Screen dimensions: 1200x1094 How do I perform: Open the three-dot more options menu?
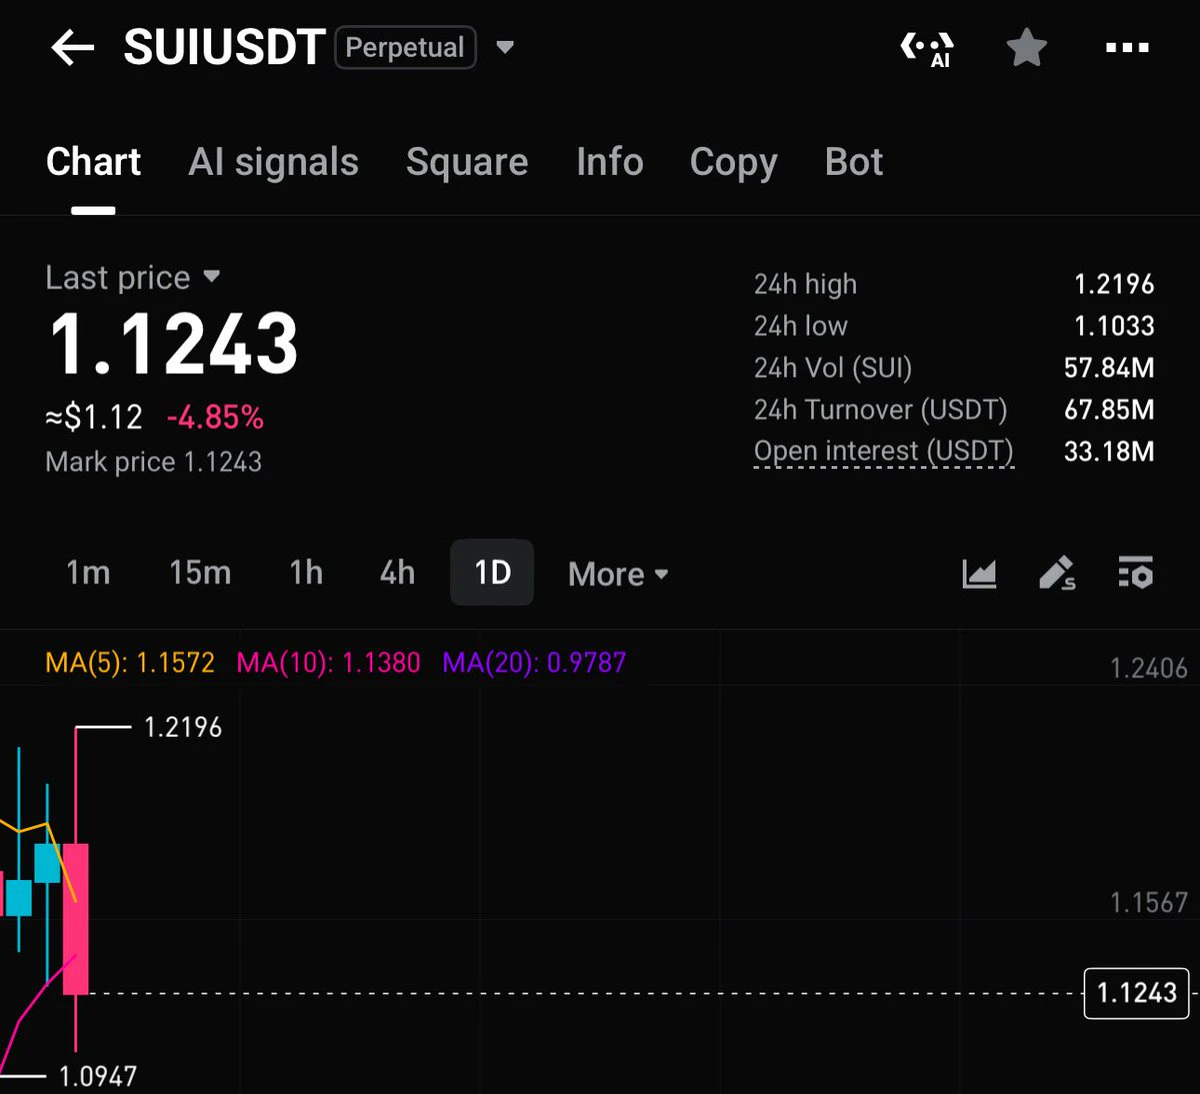(x=1127, y=47)
